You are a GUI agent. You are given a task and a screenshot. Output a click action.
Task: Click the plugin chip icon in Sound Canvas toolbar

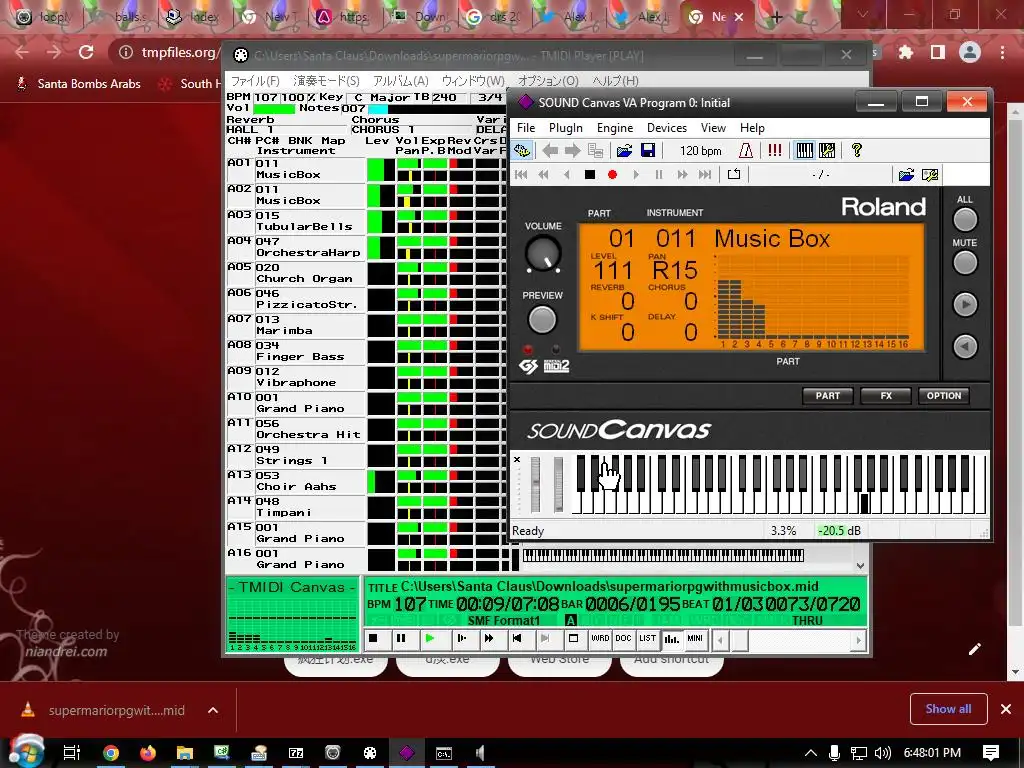[522, 151]
